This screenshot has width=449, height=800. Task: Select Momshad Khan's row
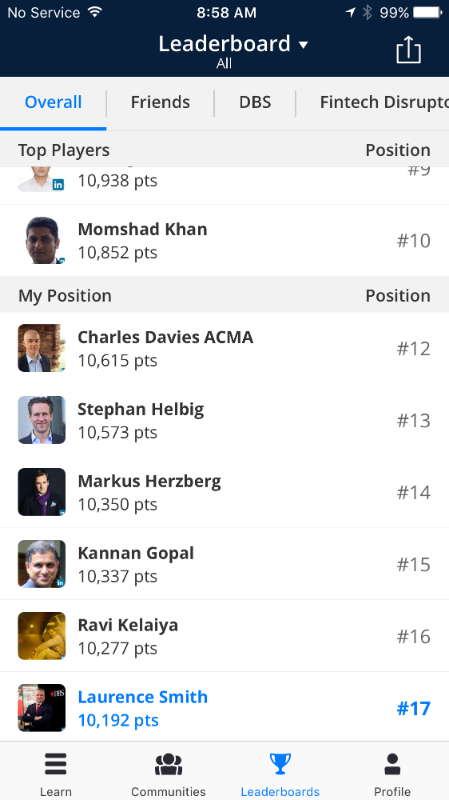[x=224, y=240]
